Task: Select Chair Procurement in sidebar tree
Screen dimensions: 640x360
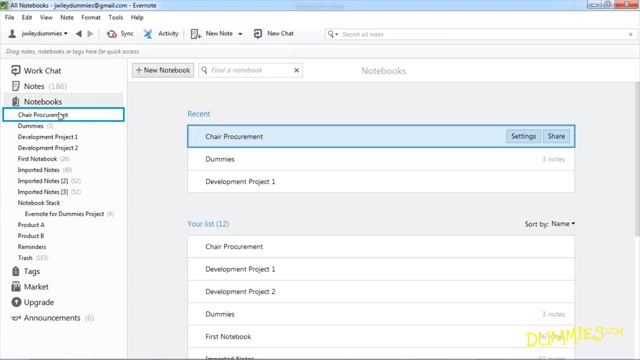Action: pos(63,115)
